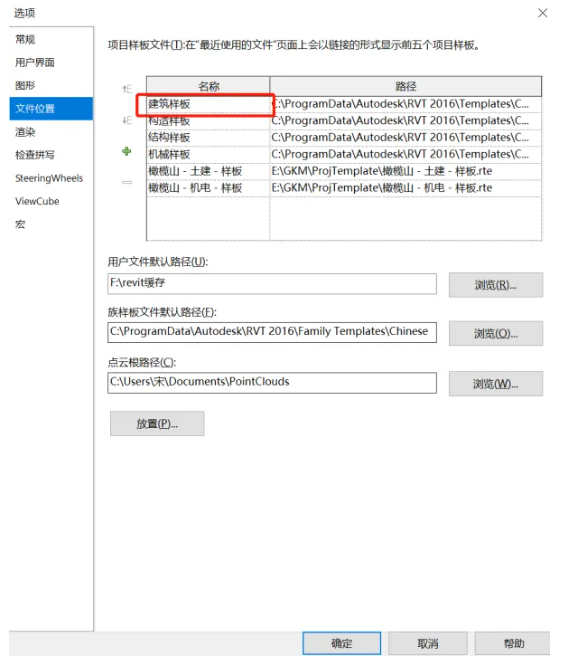Select the 宏 category
The width and height of the screenshot is (565, 662).
click(51, 224)
